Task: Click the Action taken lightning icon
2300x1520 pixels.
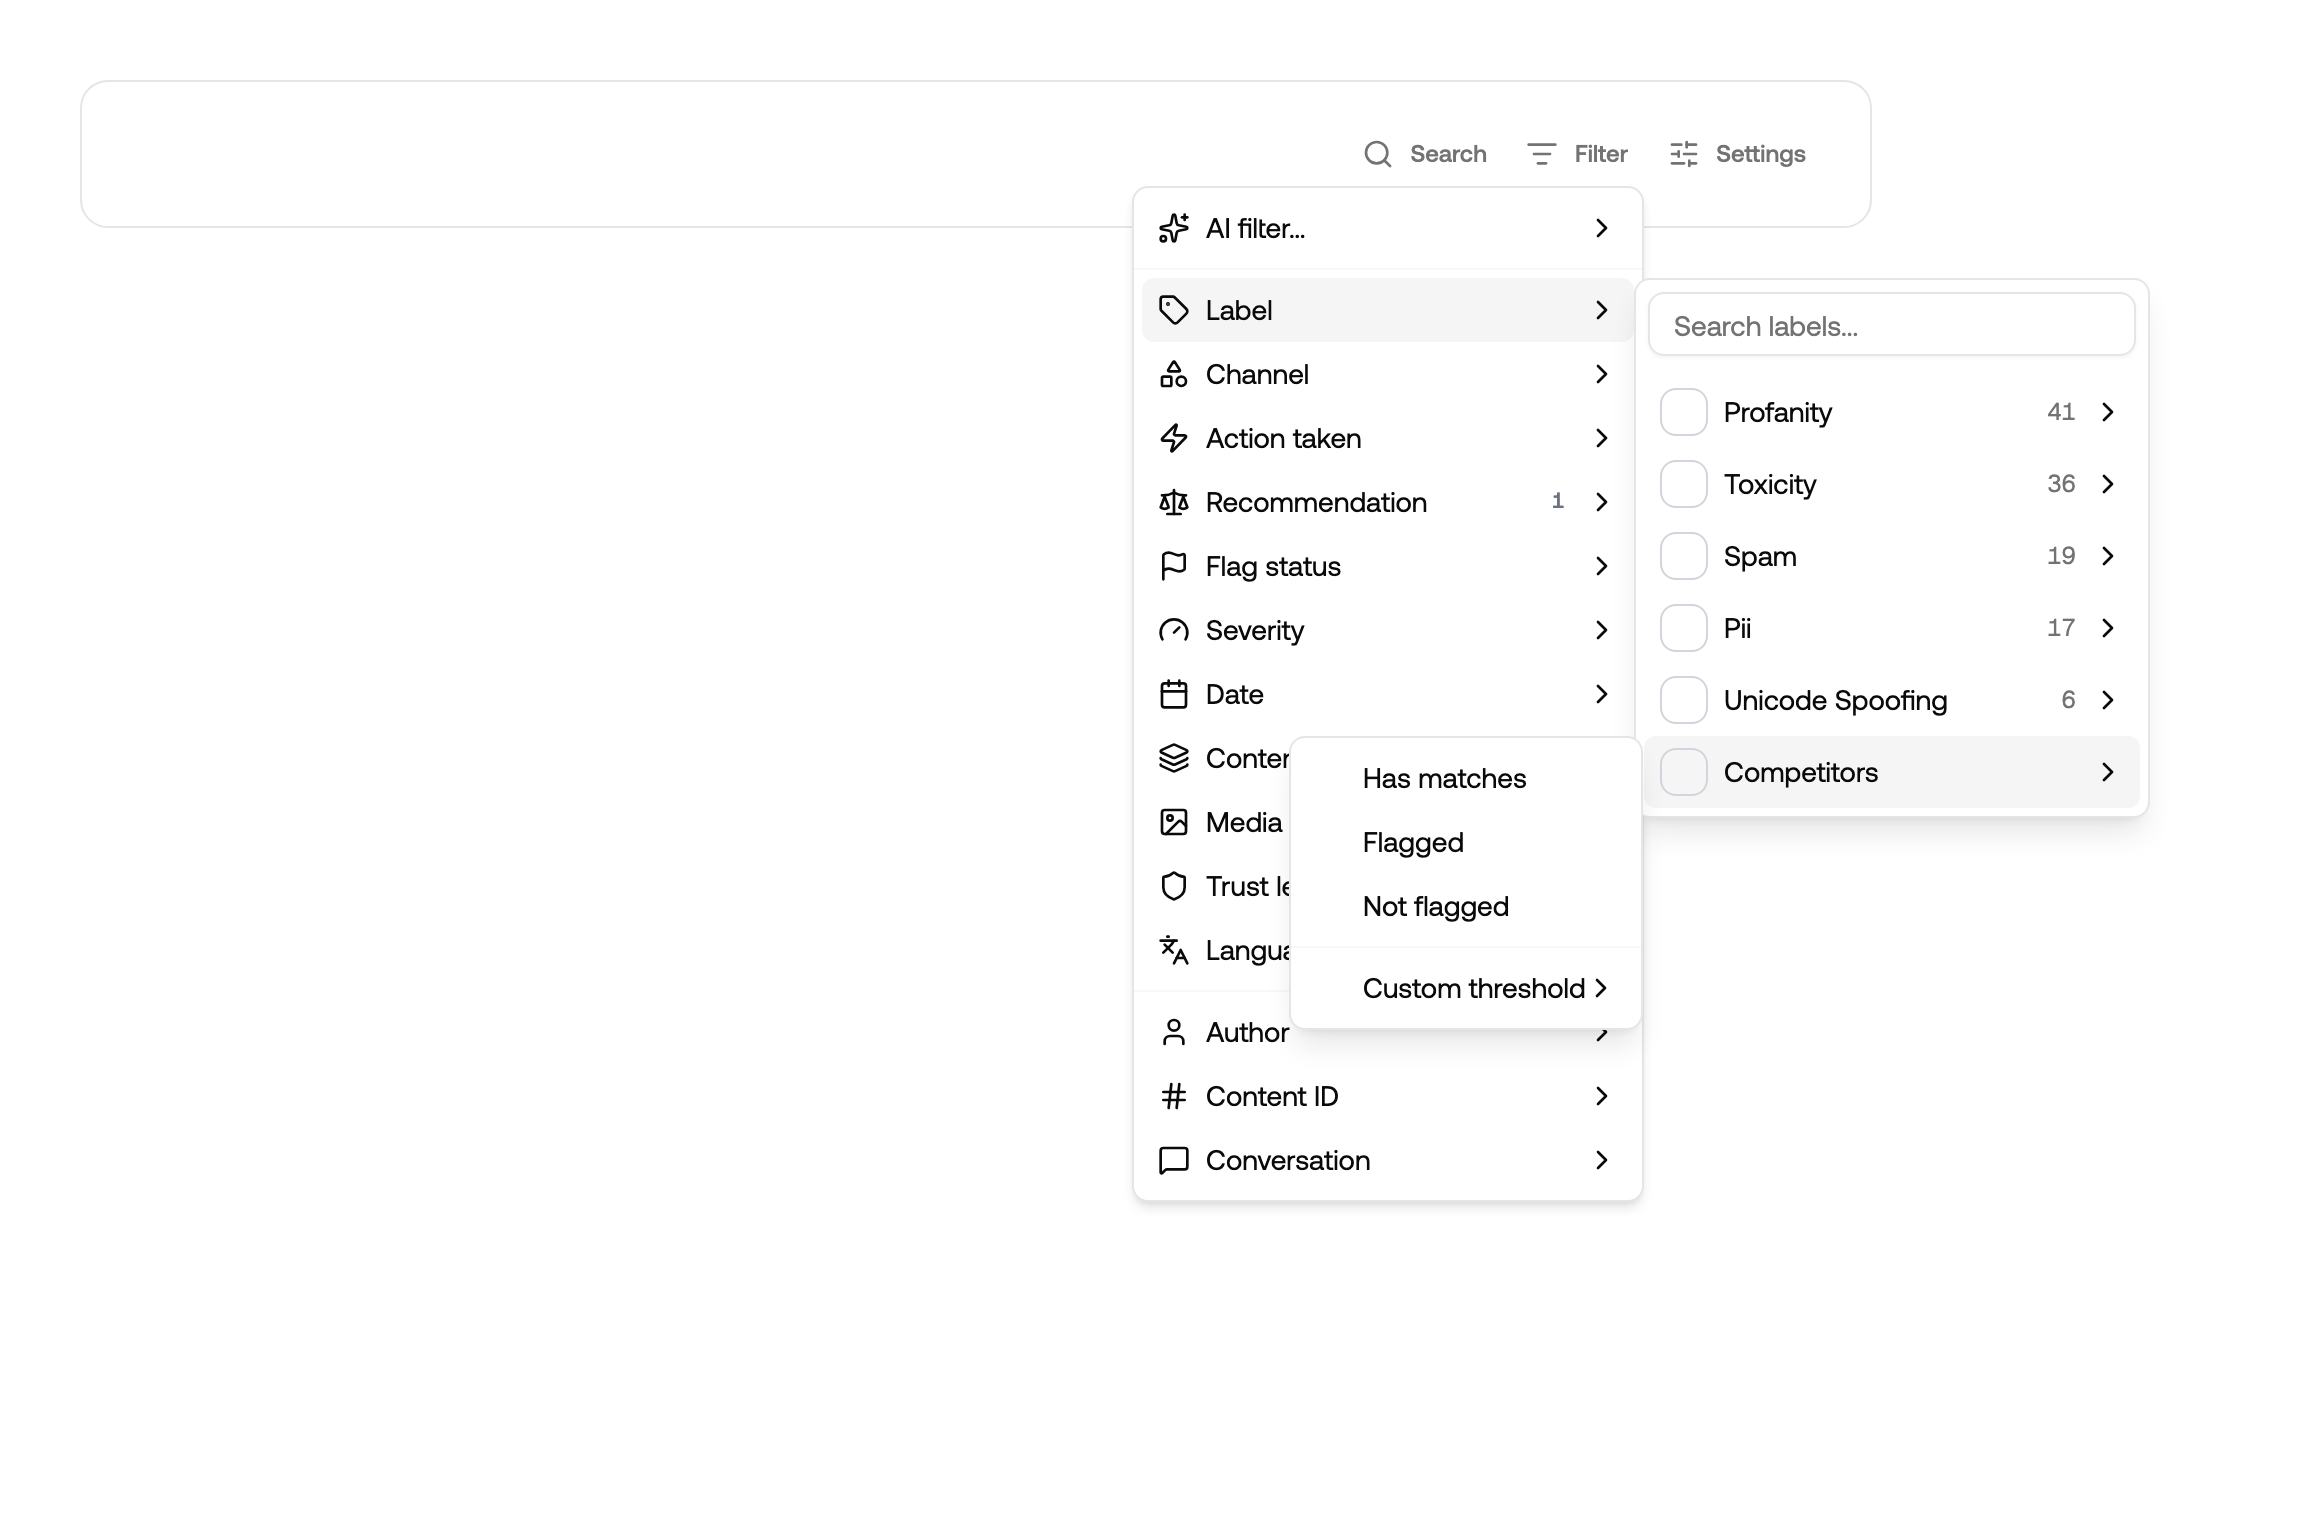Action: click(x=1174, y=438)
